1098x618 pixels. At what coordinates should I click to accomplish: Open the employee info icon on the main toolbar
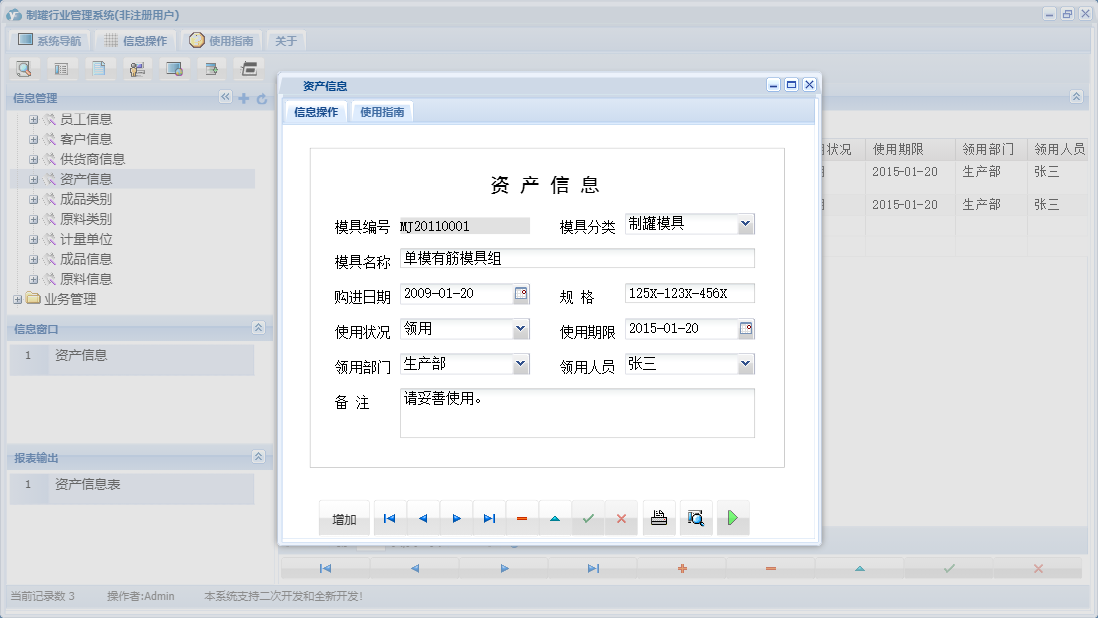136,68
